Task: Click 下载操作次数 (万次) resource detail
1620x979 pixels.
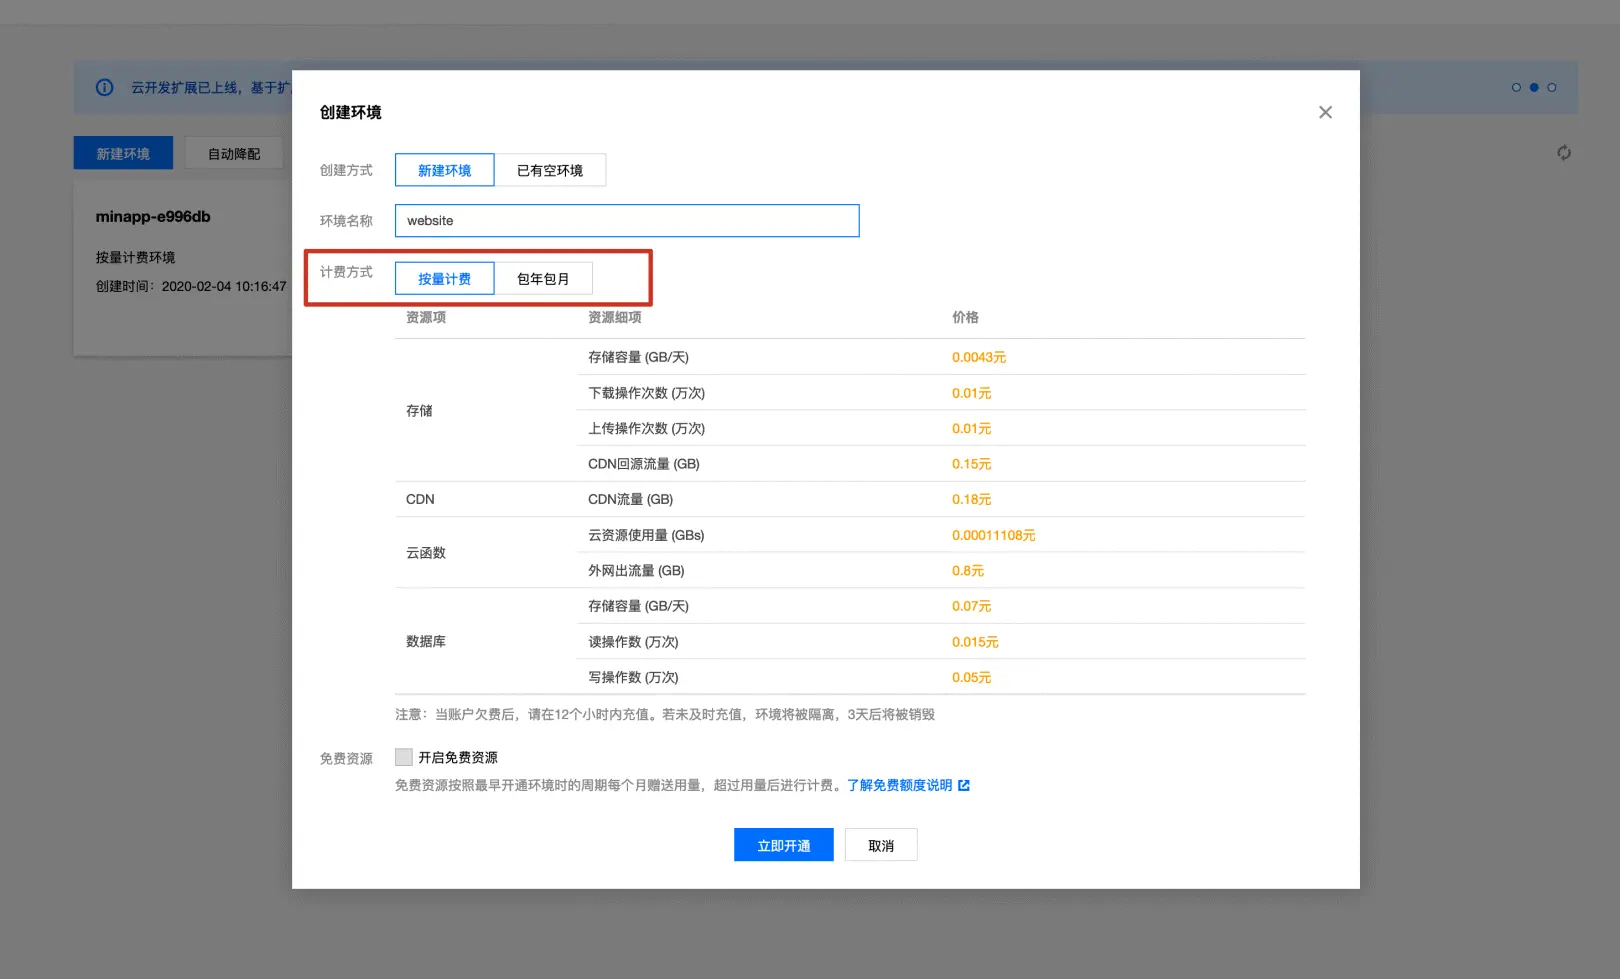Action: coord(647,393)
